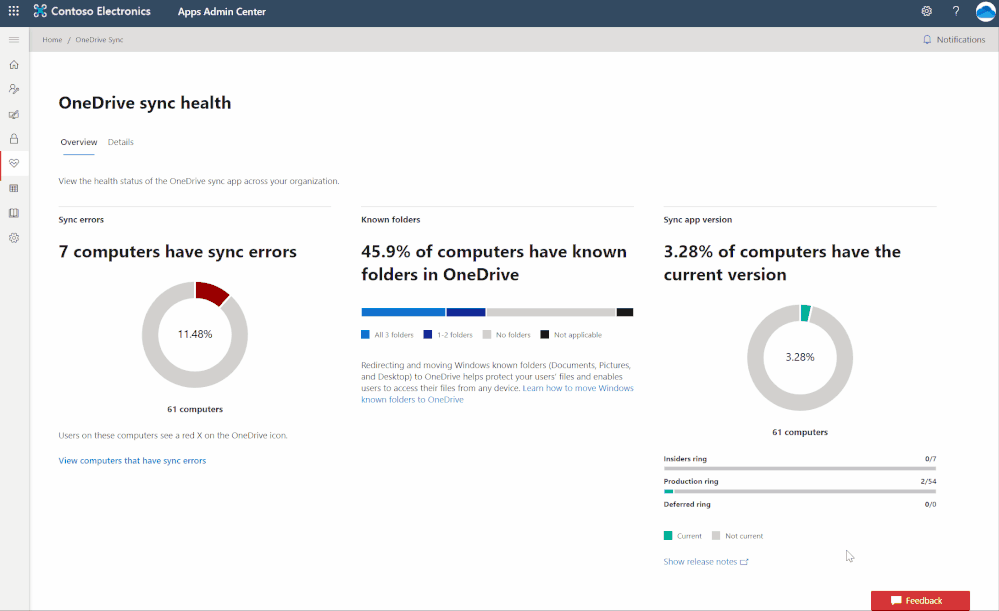Click the Insiders ring progress bar
Screen dimensions: 999x611
(800, 468)
